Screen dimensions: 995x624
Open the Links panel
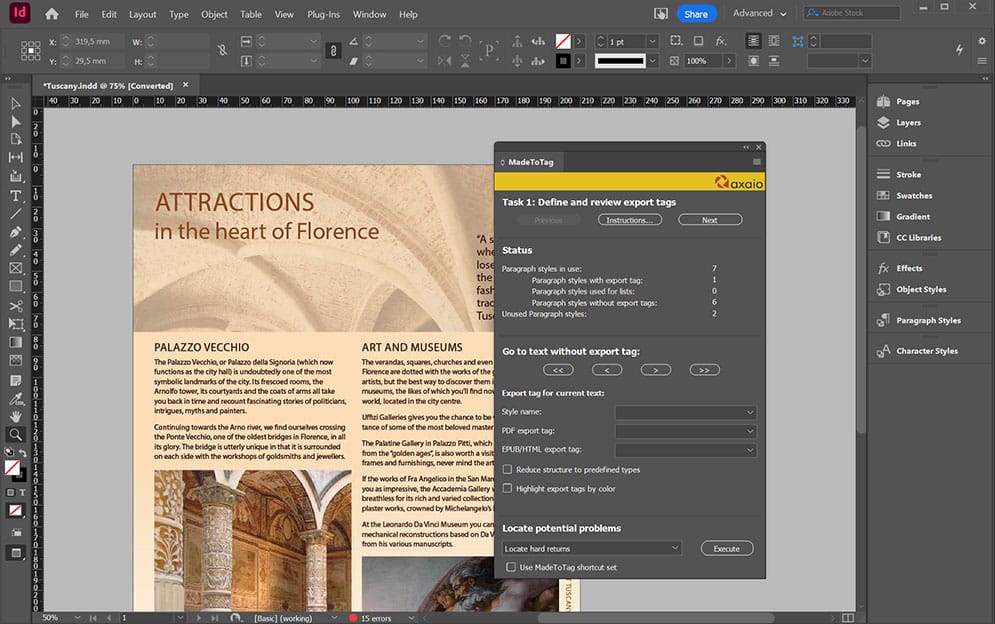(x=906, y=143)
